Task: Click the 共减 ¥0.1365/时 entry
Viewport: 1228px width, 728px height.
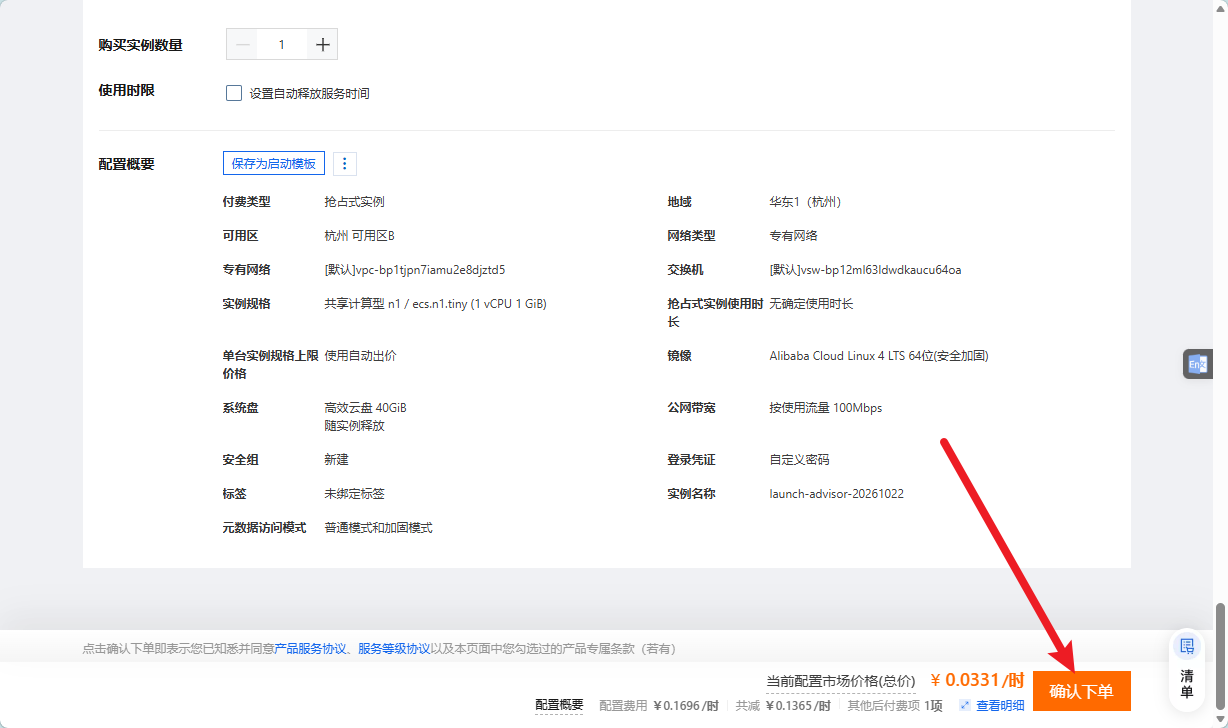Action: pyautogui.click(x=783, y=706)
